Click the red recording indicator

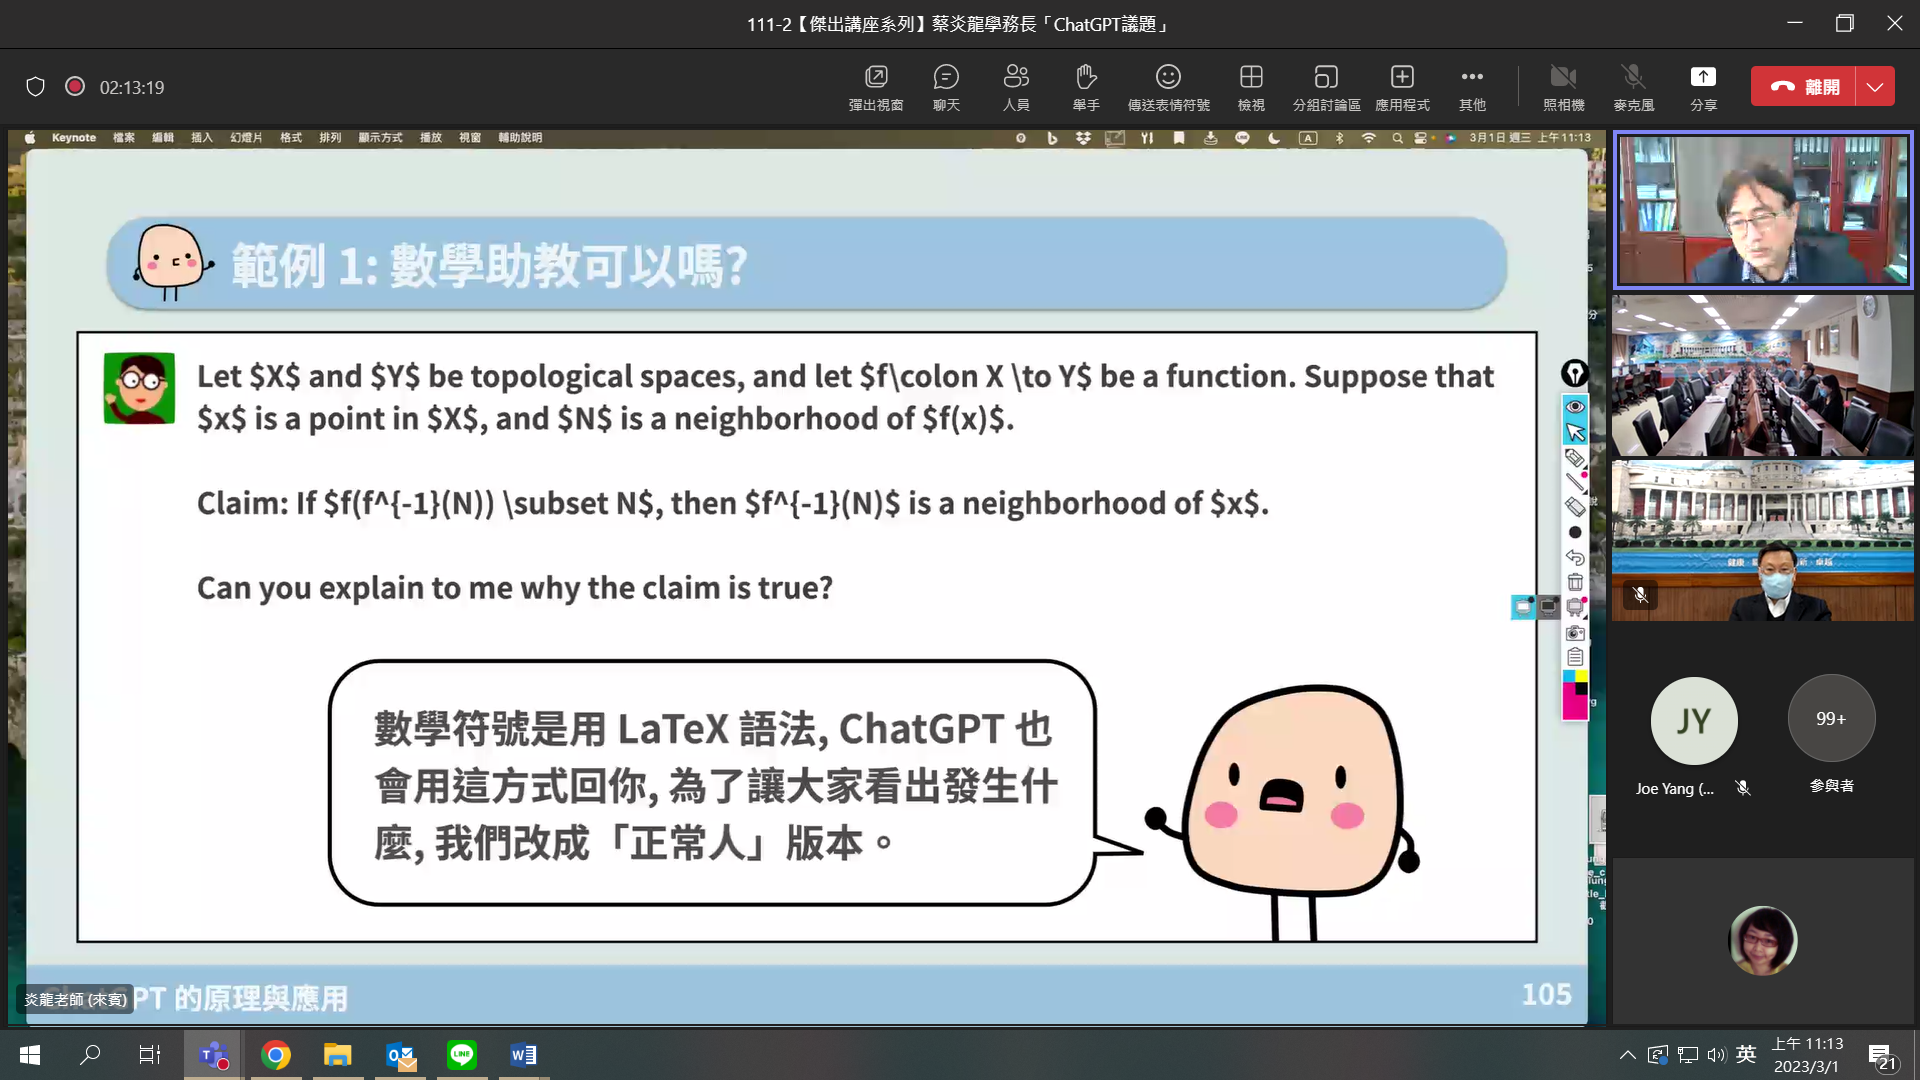[x=74, y=87]
